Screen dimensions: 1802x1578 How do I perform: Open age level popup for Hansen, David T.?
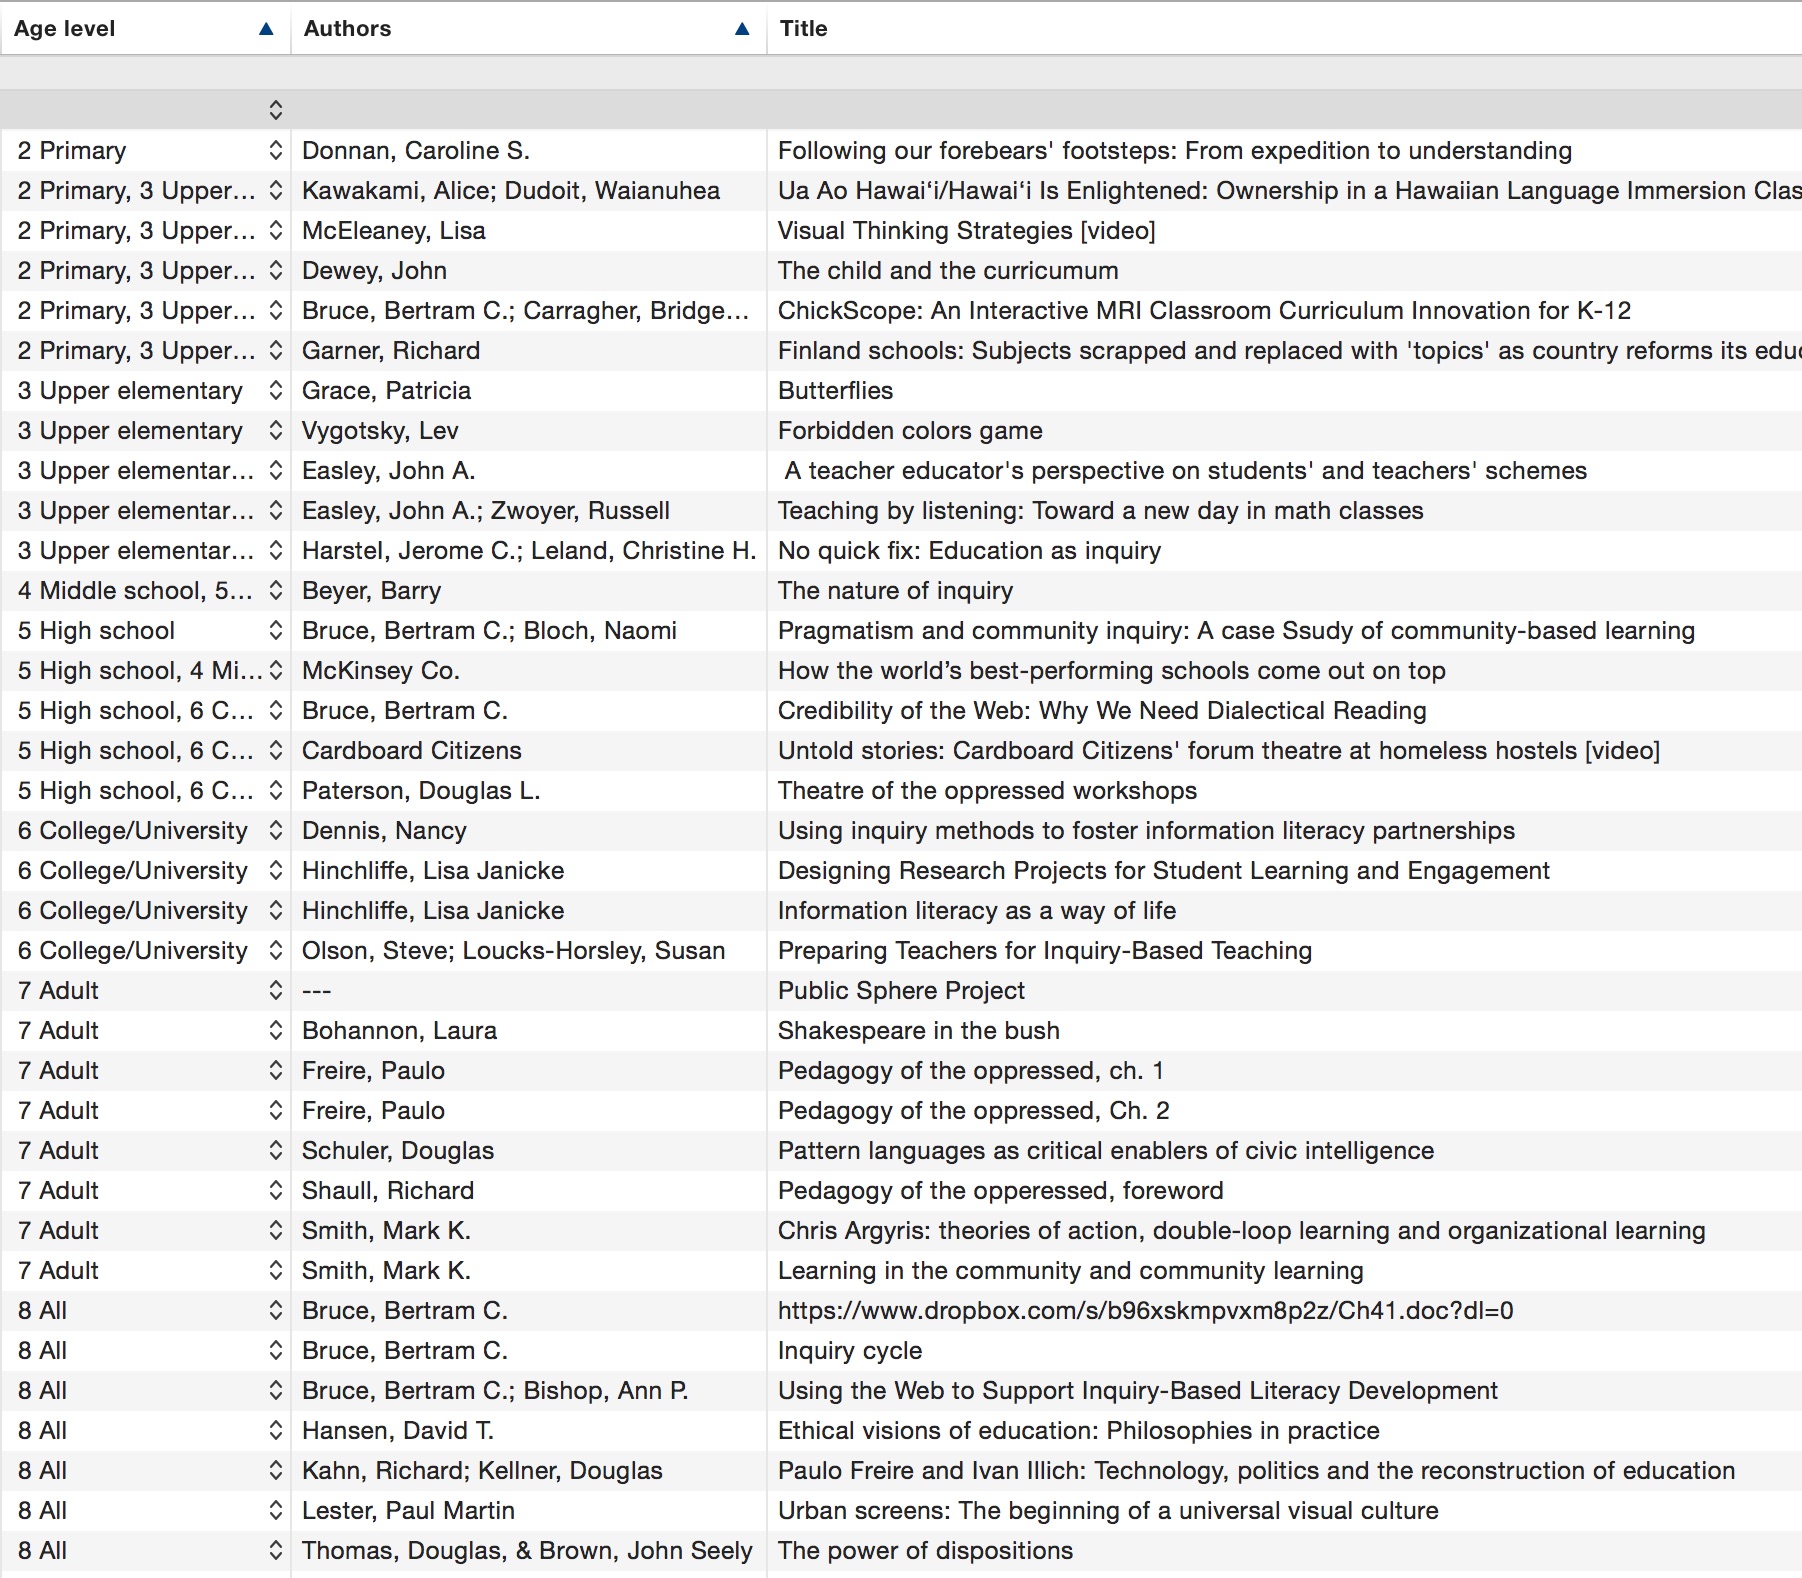pos(276,1431)
